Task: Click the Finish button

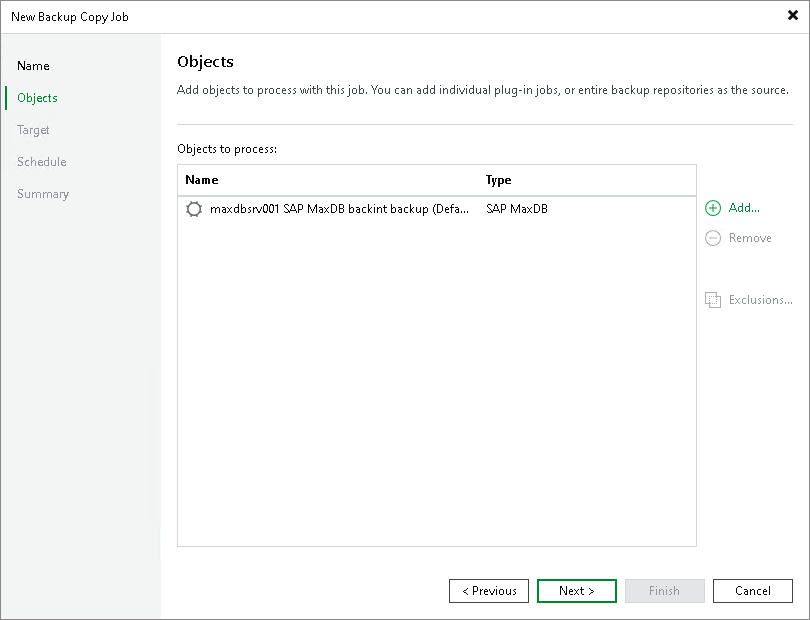Action: (664, 591)
